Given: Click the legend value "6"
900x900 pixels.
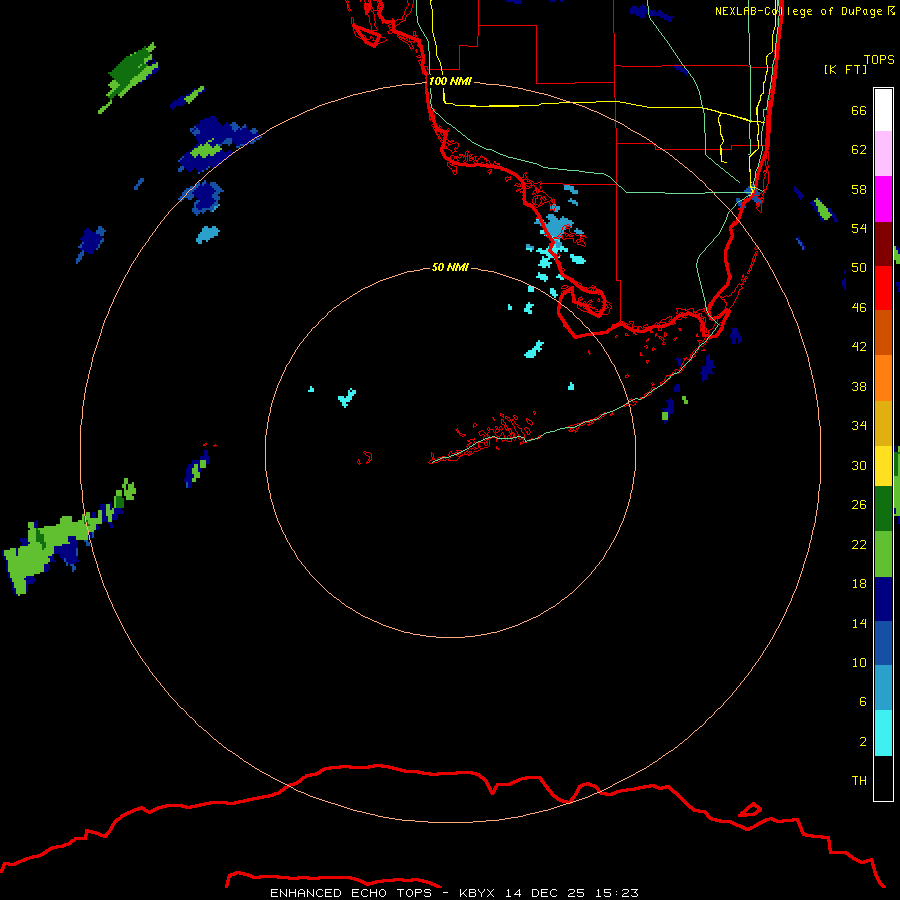Looking at the screenshot, I should click(862, 702).
